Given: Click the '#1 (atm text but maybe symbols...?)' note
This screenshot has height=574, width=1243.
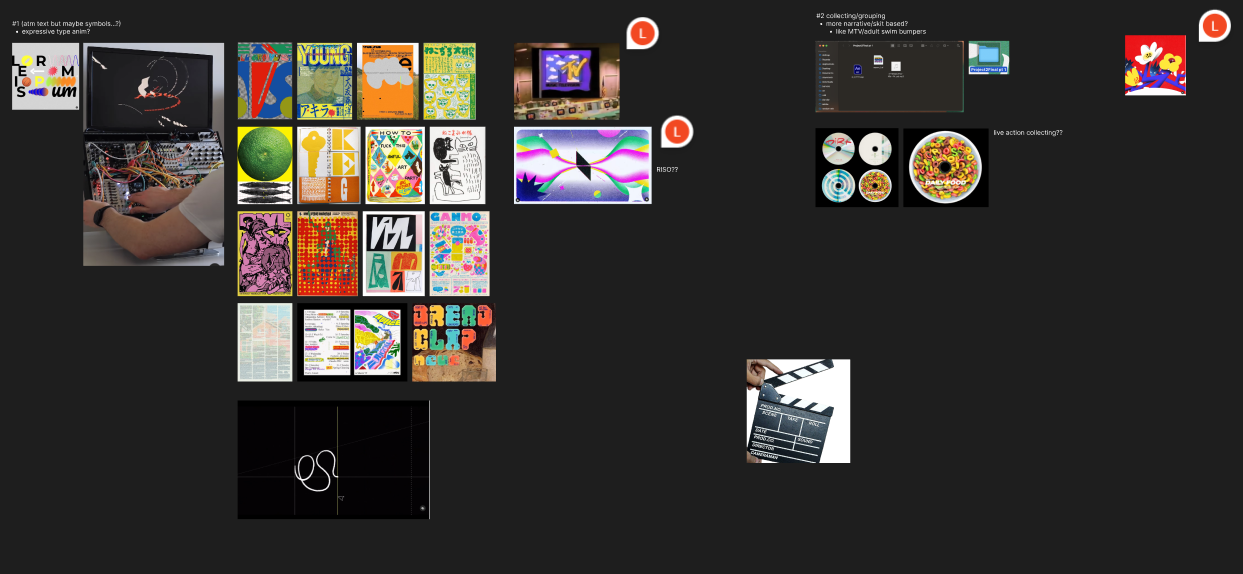Looking at the screenshot, I should [x=66, y=23].
